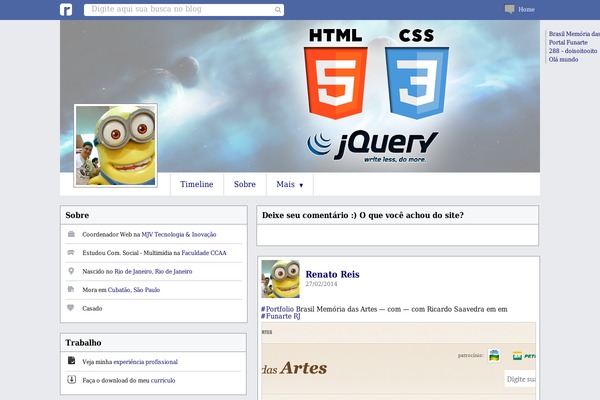Click the #Funarte RJ hashtag
This screenshot has height=400, width=600.
click(280, 316)
